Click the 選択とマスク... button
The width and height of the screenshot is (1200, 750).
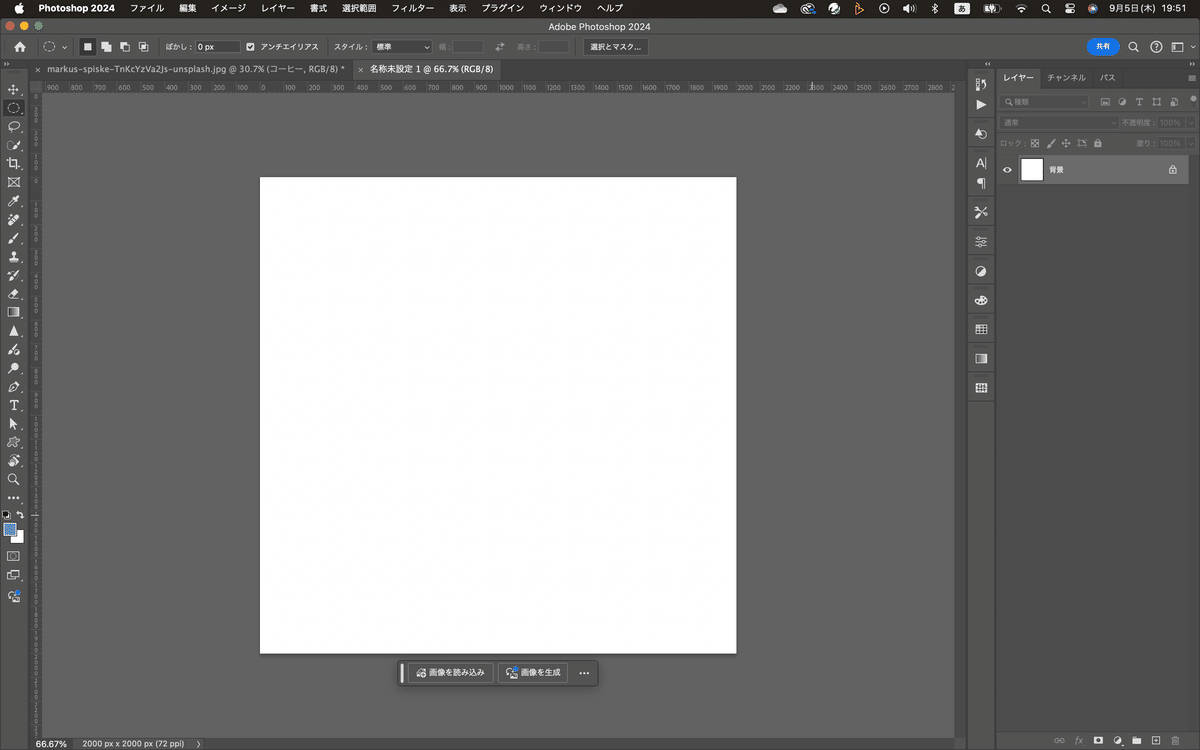[616, 47]
